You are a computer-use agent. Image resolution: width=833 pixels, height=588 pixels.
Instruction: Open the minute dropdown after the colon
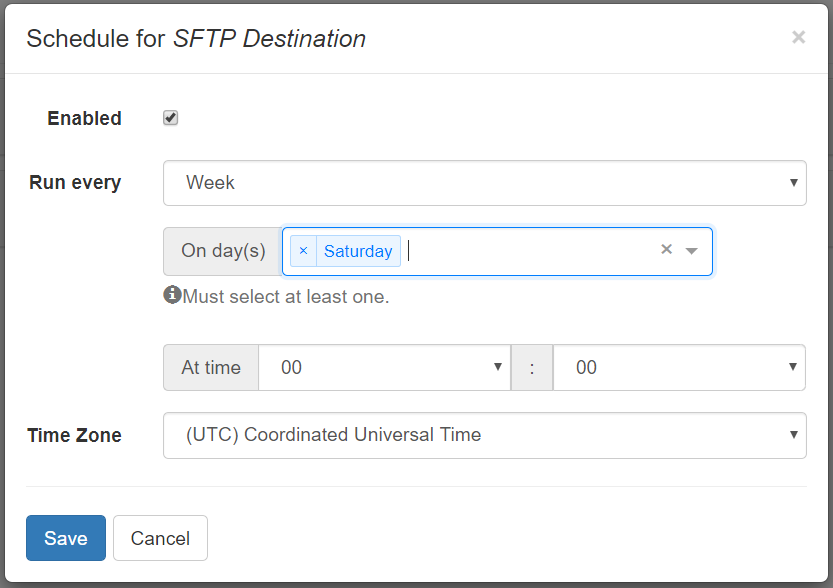[x=678, y=368]
